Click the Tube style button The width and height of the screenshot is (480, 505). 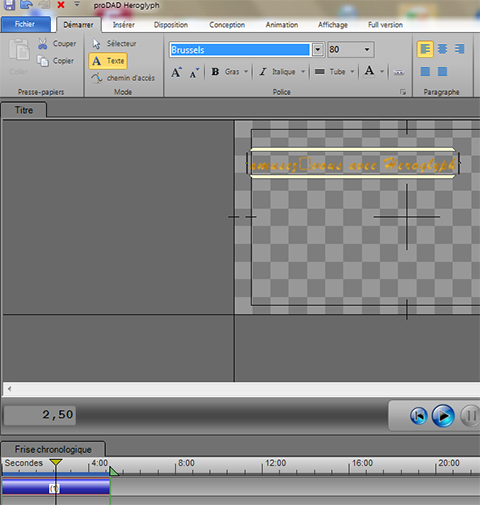pyautogui.click(x=330, y=72)
